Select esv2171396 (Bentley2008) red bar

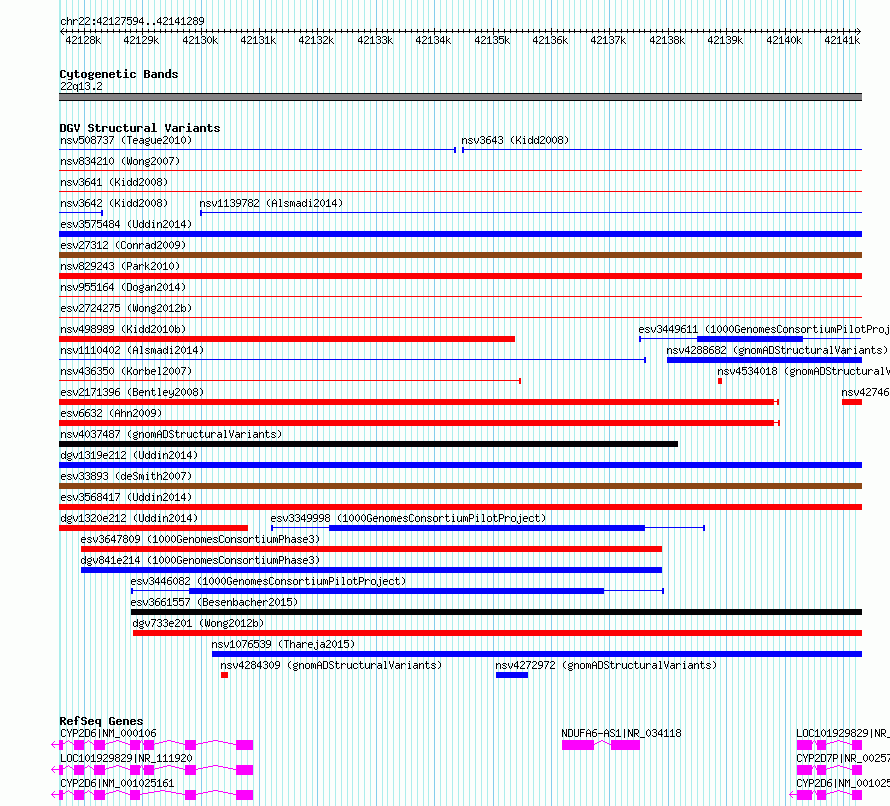click(x=417, y=402)
